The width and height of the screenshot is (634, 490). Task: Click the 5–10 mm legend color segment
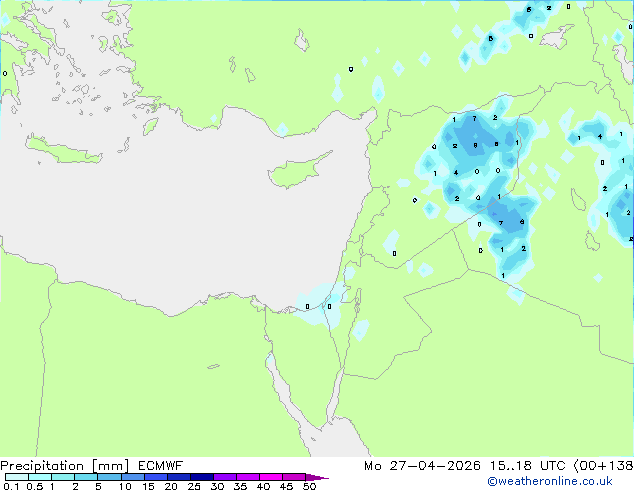109,477
